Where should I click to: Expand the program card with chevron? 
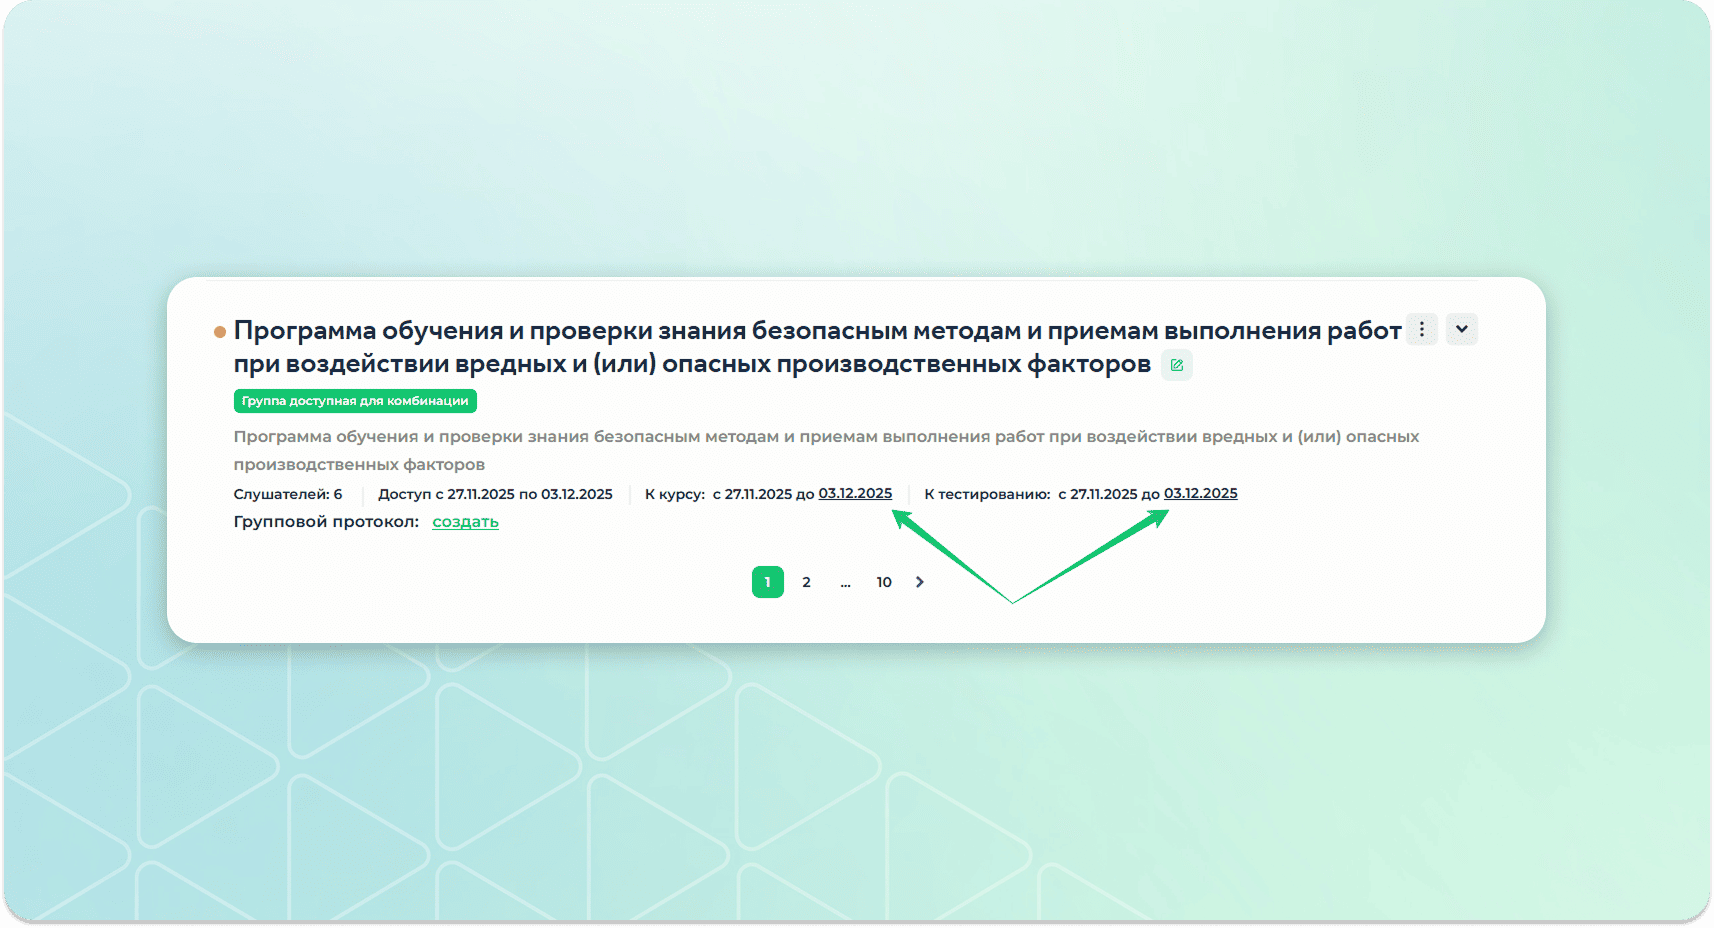coord(1461,329)
